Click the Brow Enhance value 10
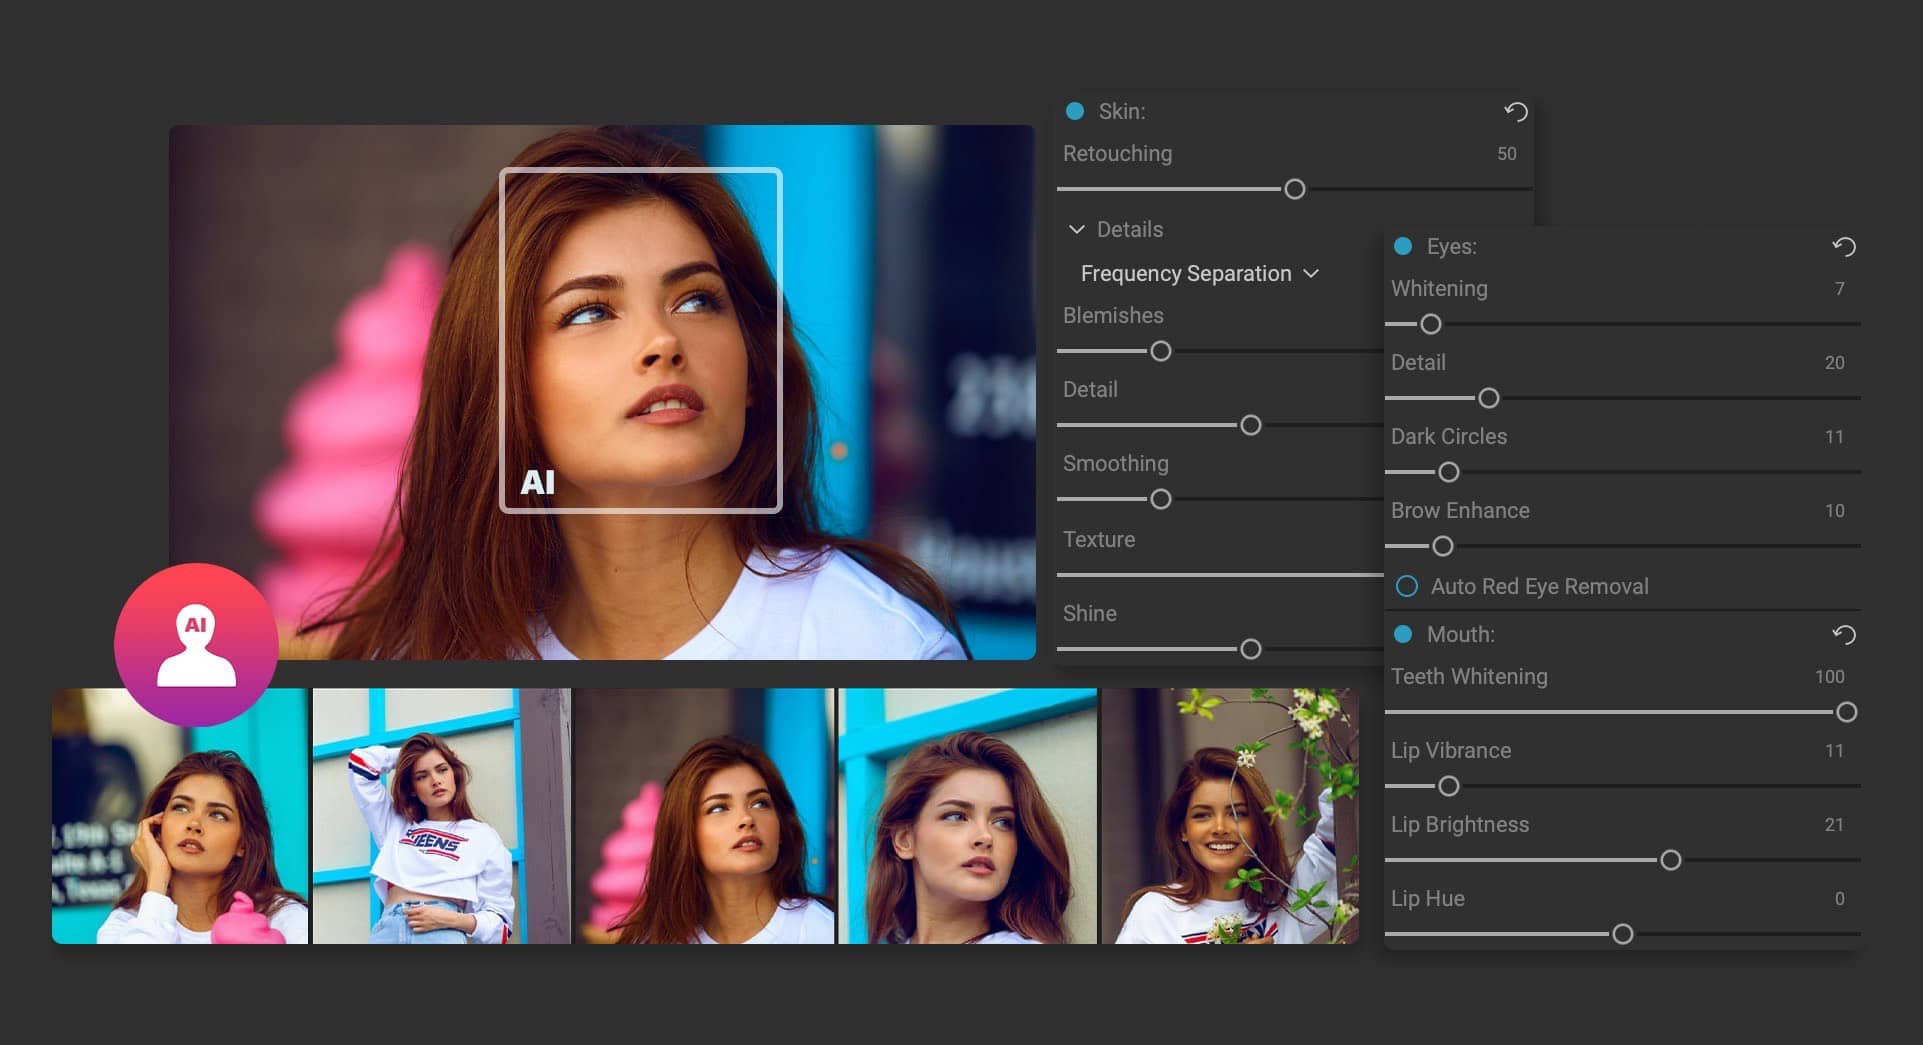The image size is (1923, 1045). [x=1835, y=511]
